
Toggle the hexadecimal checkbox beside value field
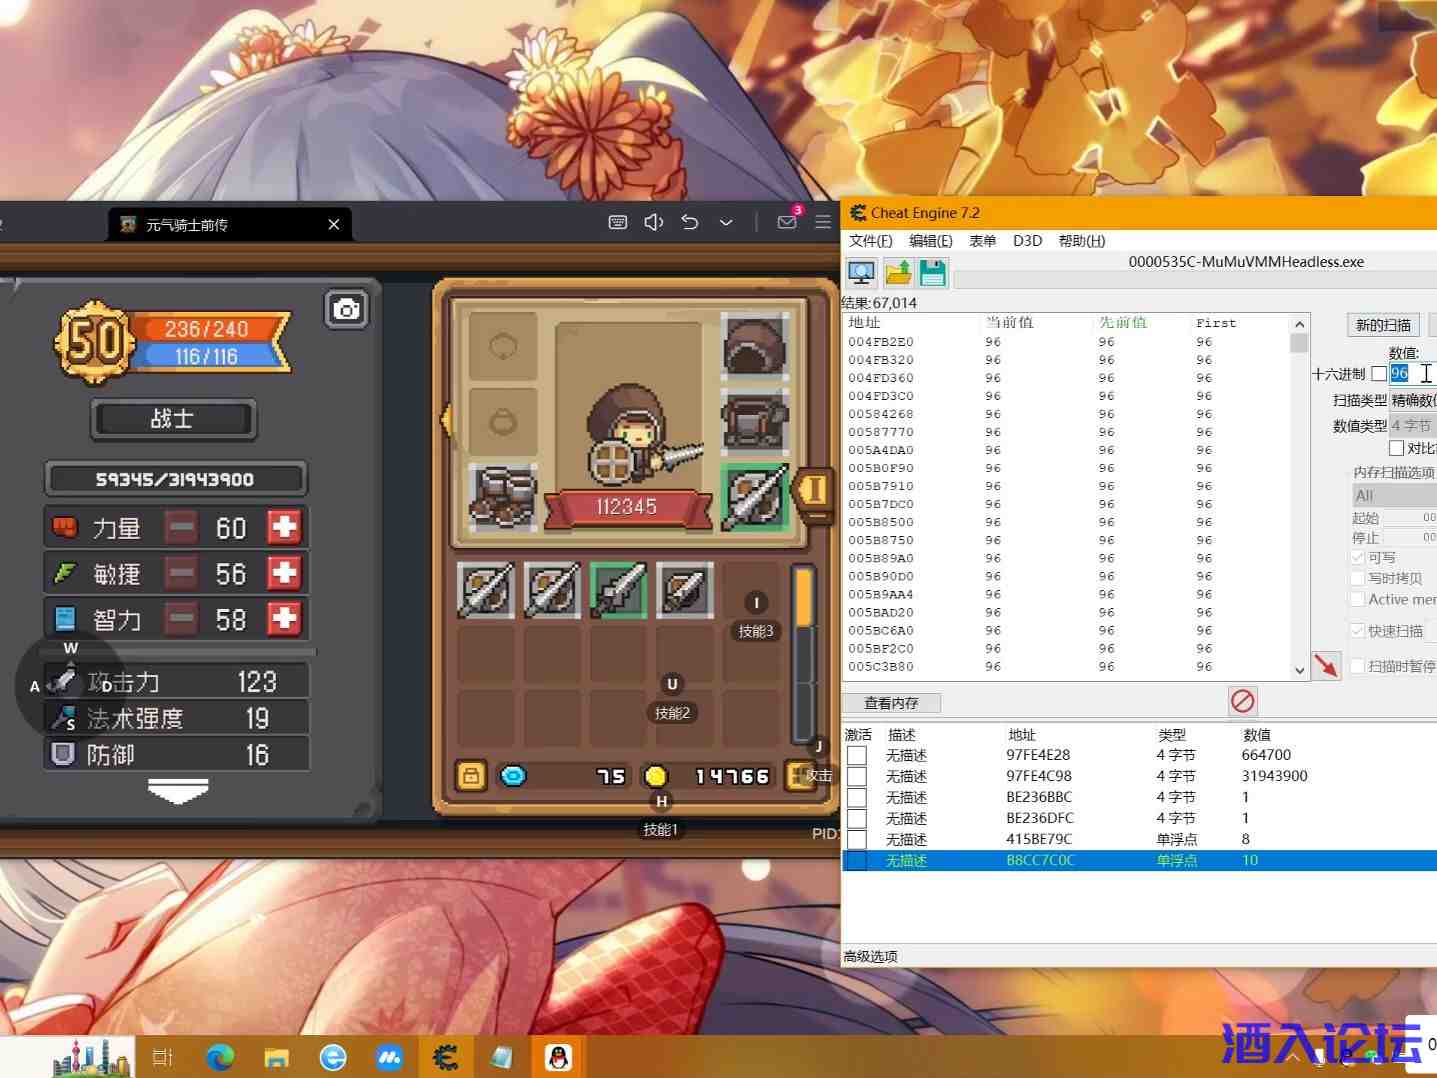pos(1379,374)
